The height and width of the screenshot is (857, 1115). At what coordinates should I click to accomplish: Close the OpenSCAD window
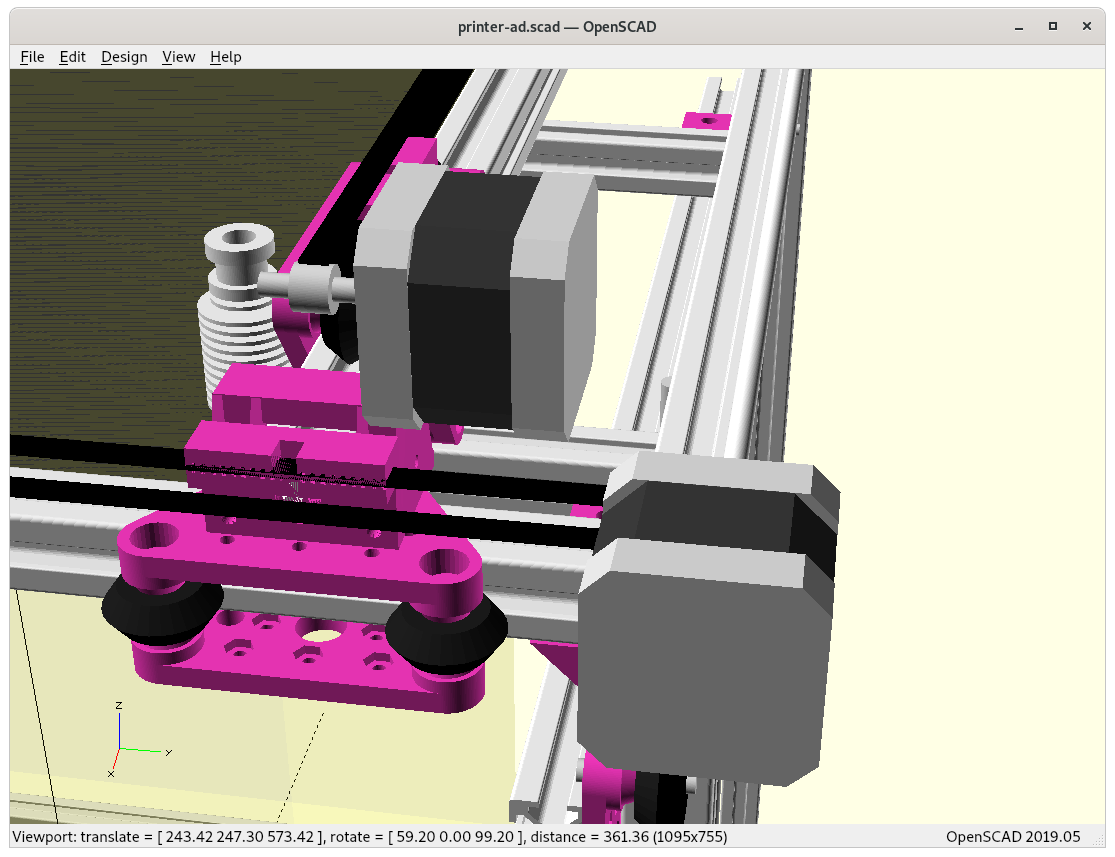[x=1087, y=27]
